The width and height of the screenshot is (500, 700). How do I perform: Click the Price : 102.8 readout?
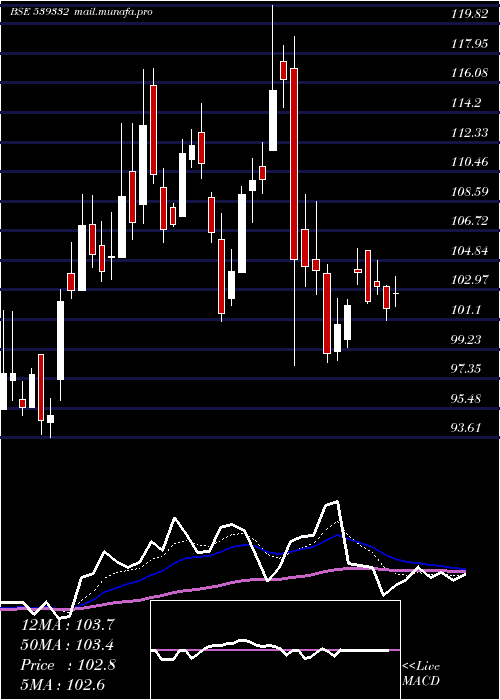68,665
